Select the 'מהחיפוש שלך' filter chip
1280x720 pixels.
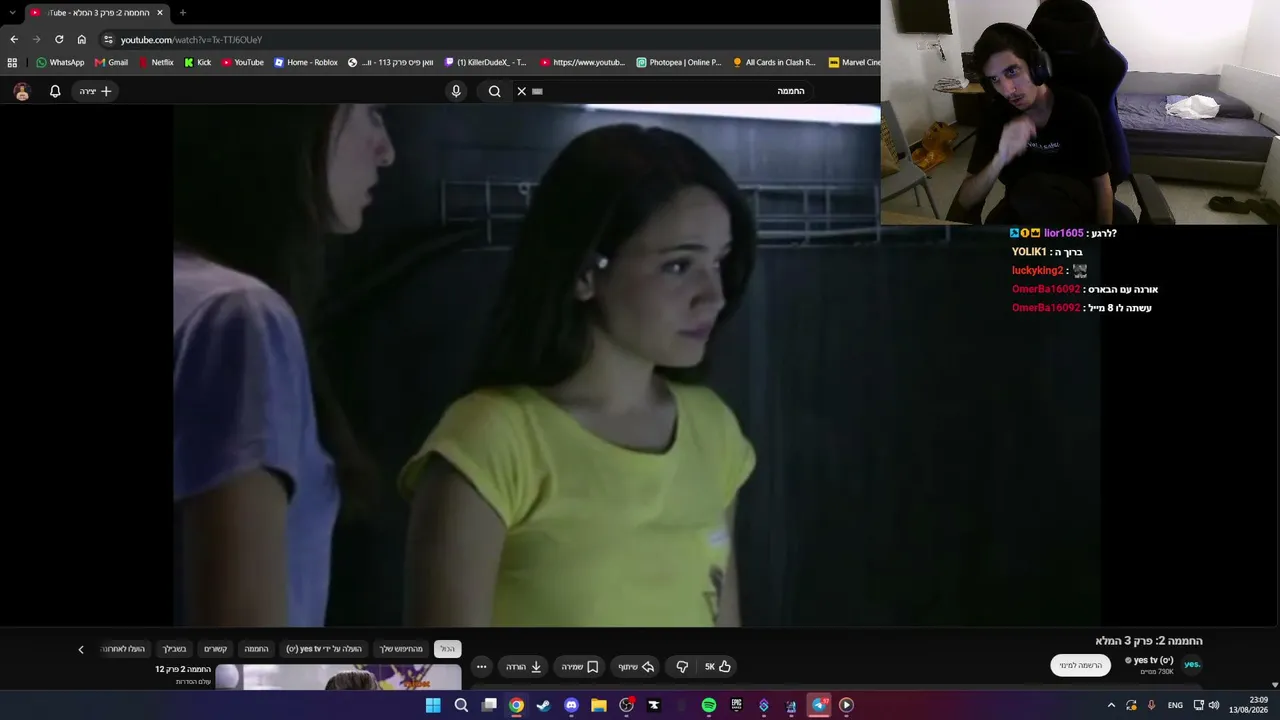(x=401, y=649)
